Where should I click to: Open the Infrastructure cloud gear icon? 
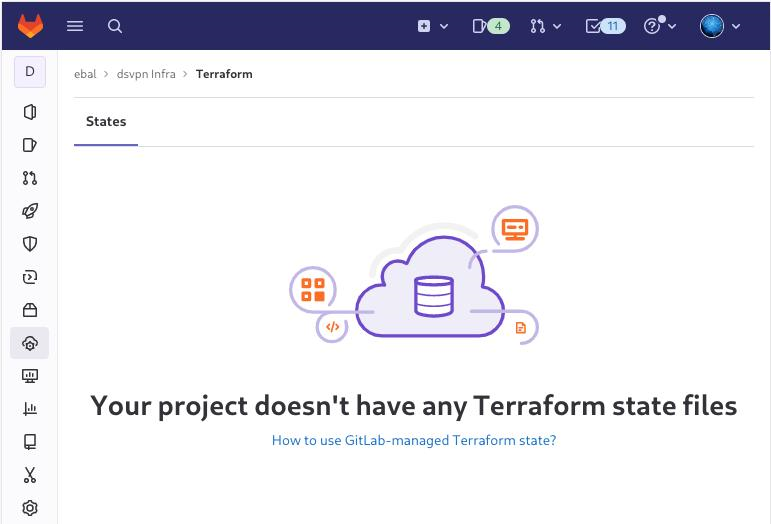[x=30, y=343]
